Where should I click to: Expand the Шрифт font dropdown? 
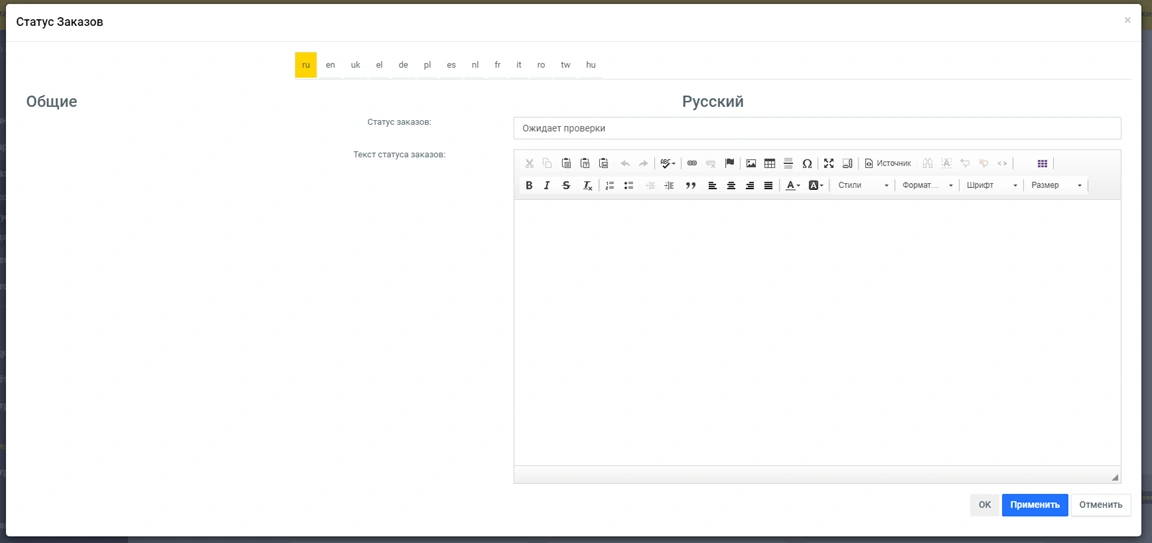pos(991,186)
